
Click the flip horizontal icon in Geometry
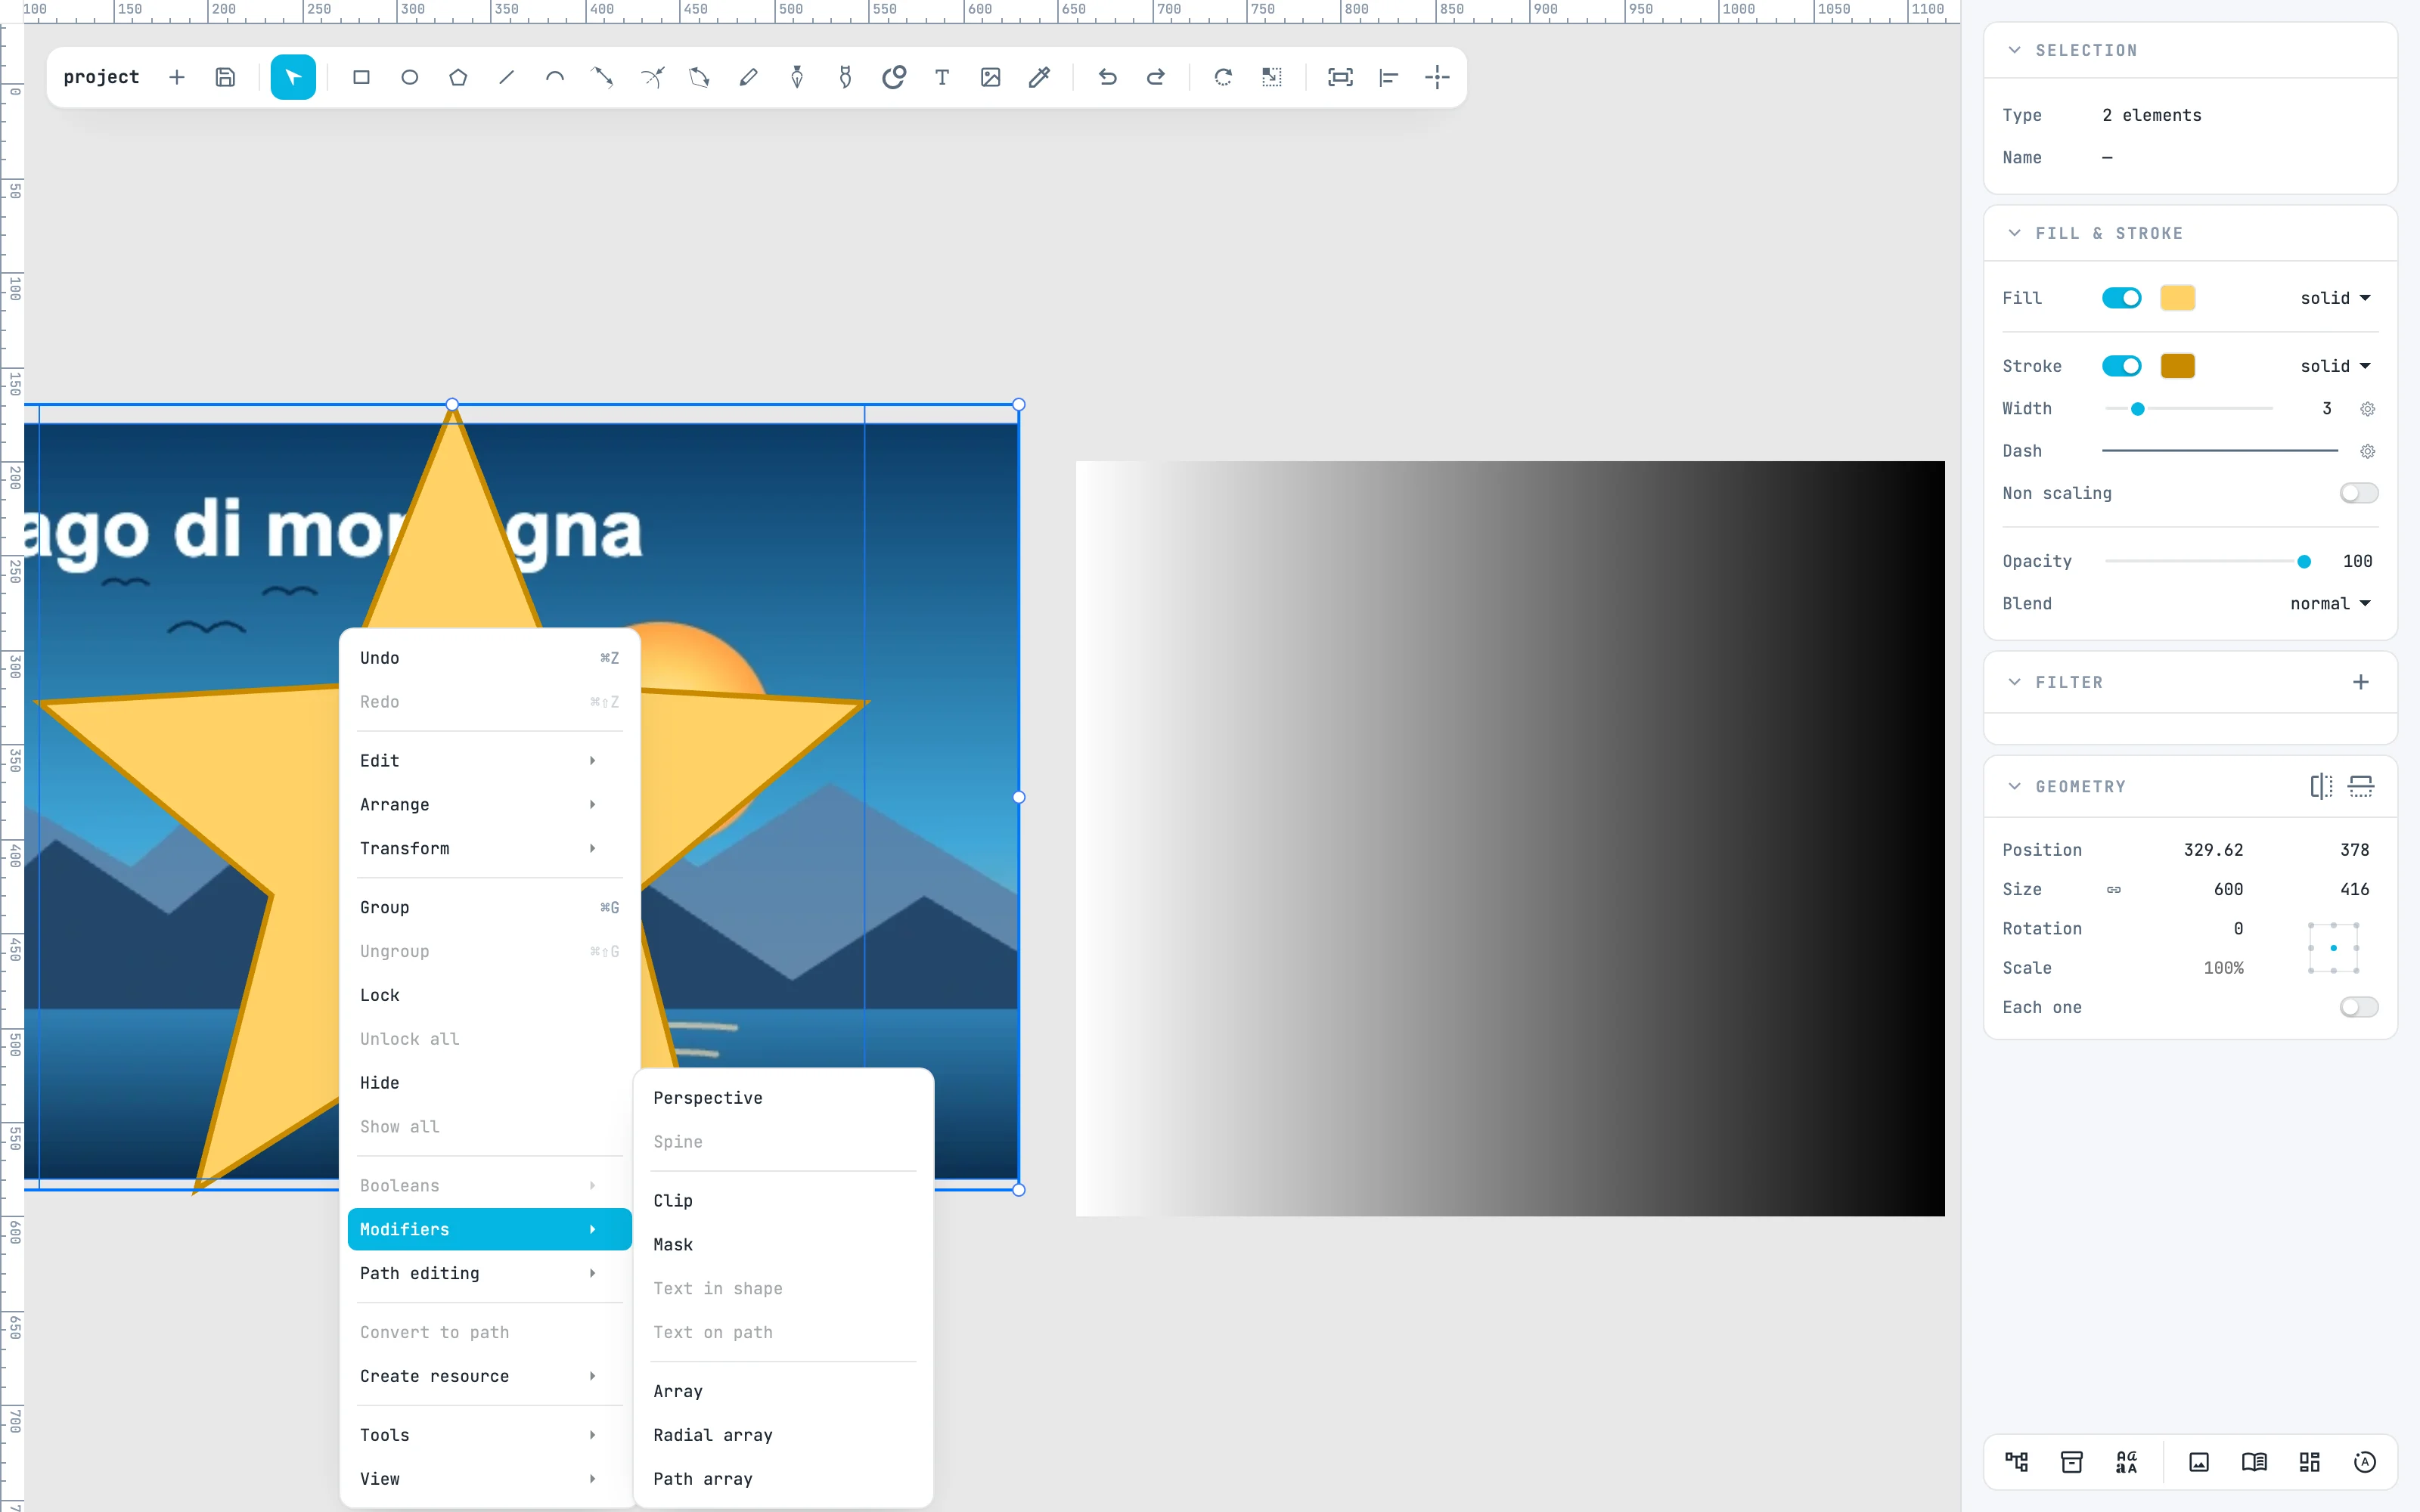tap(2321, 786)
